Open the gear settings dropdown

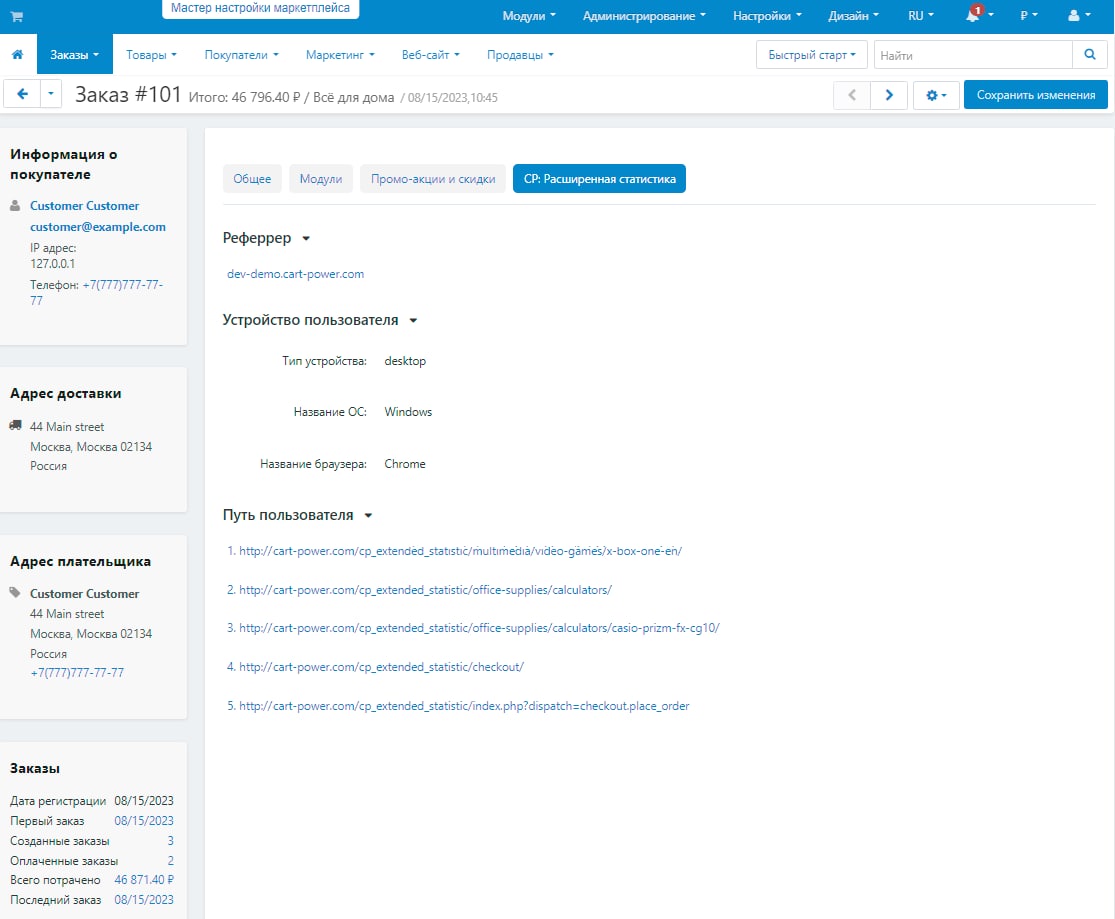[x=936, y=95]
